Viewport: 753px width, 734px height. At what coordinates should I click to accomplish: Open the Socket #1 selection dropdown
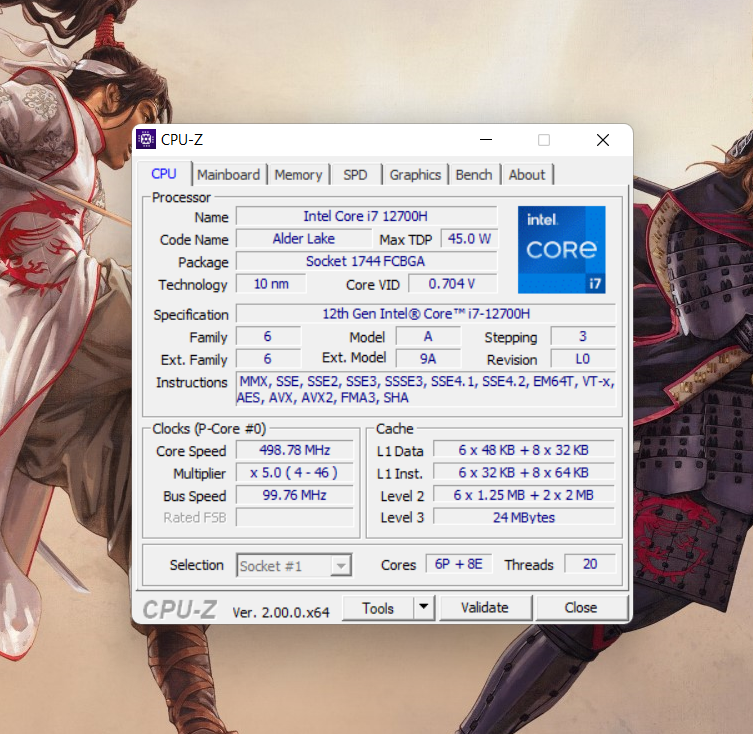coord(294,565)
